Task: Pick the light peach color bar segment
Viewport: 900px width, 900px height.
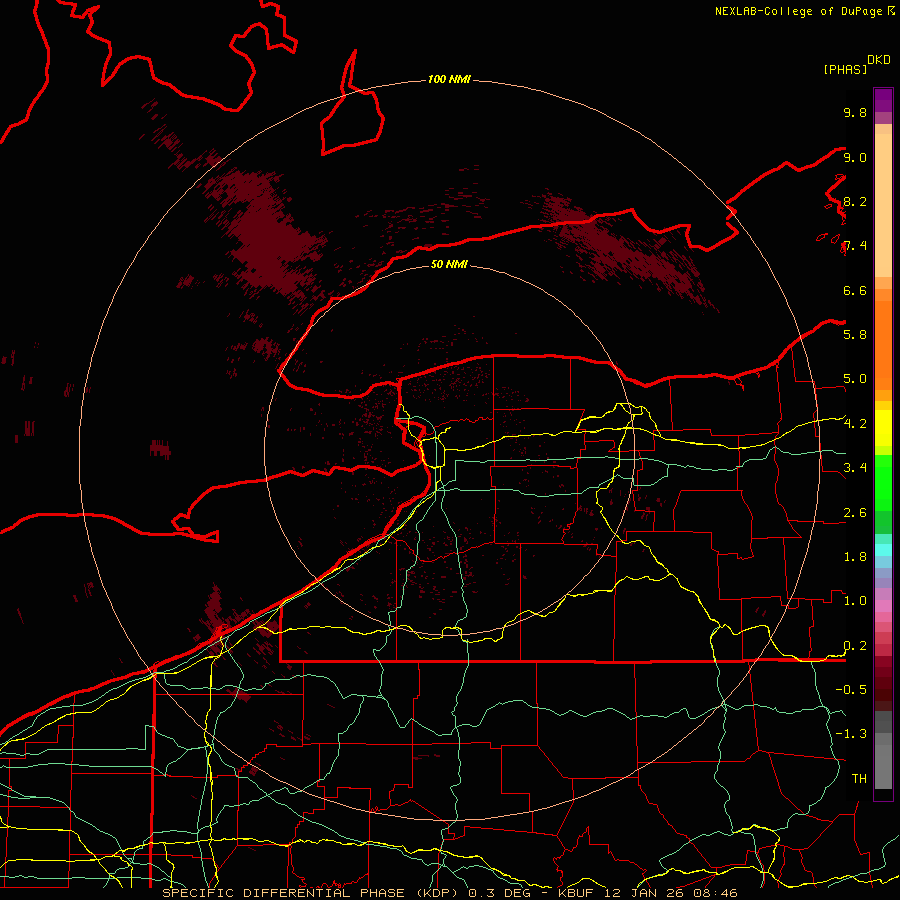Action: [883, 205]
